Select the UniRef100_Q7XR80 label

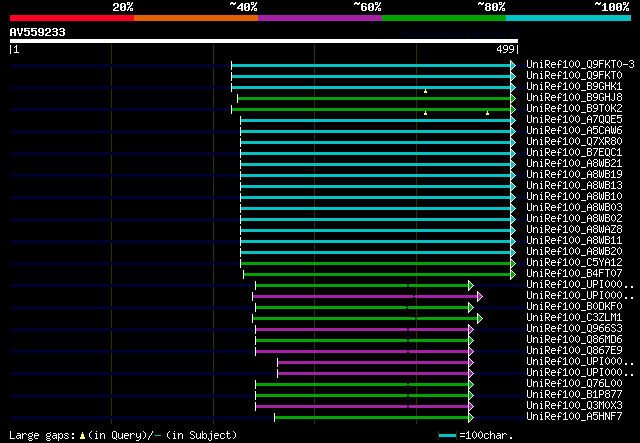tap(574, 142)
